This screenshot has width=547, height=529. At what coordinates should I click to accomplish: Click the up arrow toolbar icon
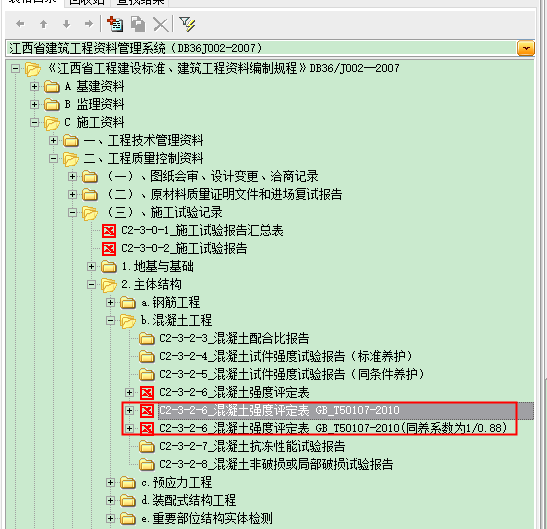43,24
